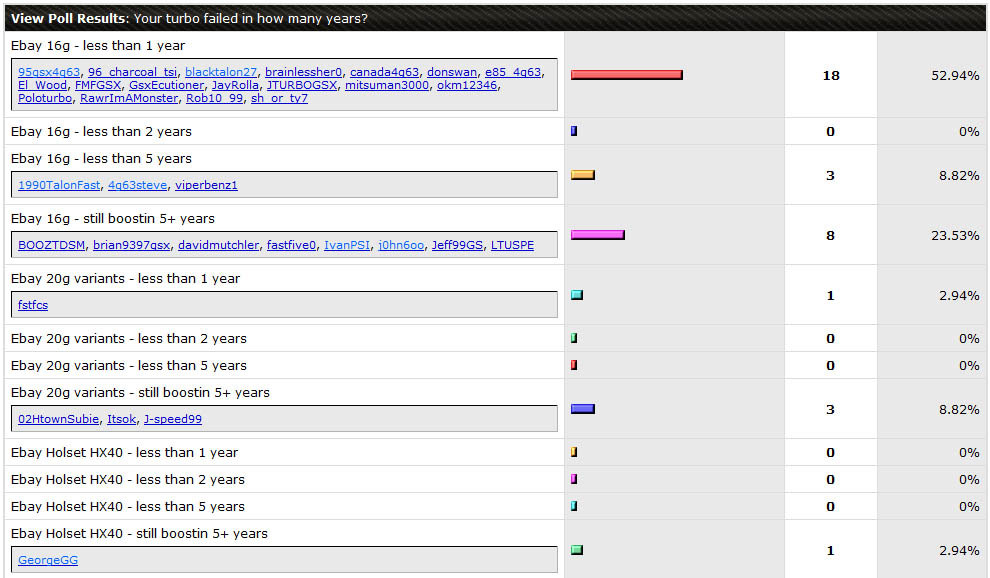The width and height of the screenshot is (990, 578).
Task: Click magenta bar for 16g still boostin
Action: pyautogui.click(x=597, y=235)
